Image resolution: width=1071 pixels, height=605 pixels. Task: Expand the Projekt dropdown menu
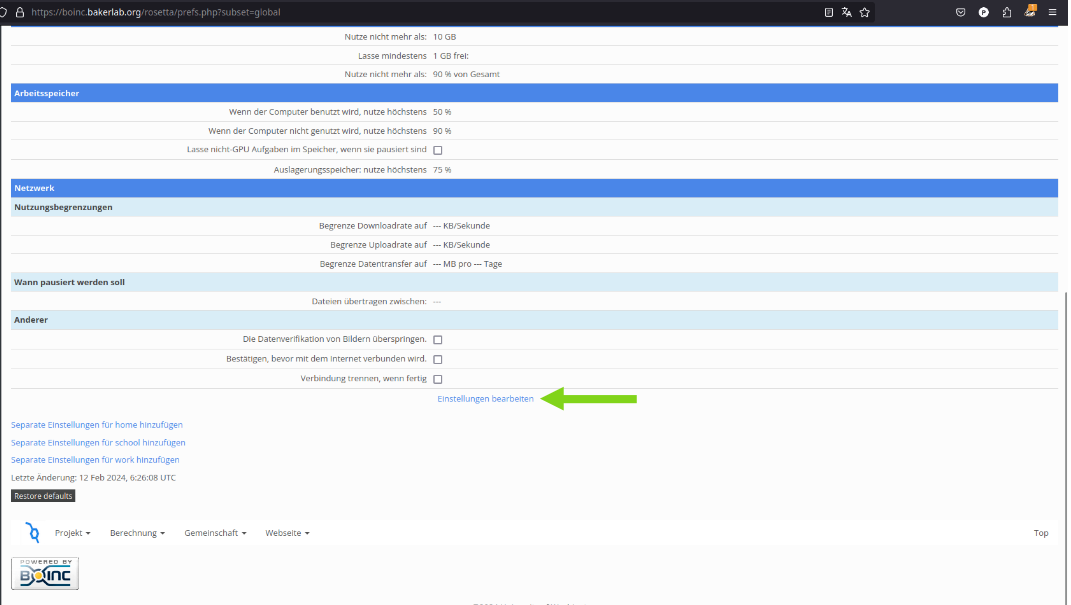tap(72, 533)
